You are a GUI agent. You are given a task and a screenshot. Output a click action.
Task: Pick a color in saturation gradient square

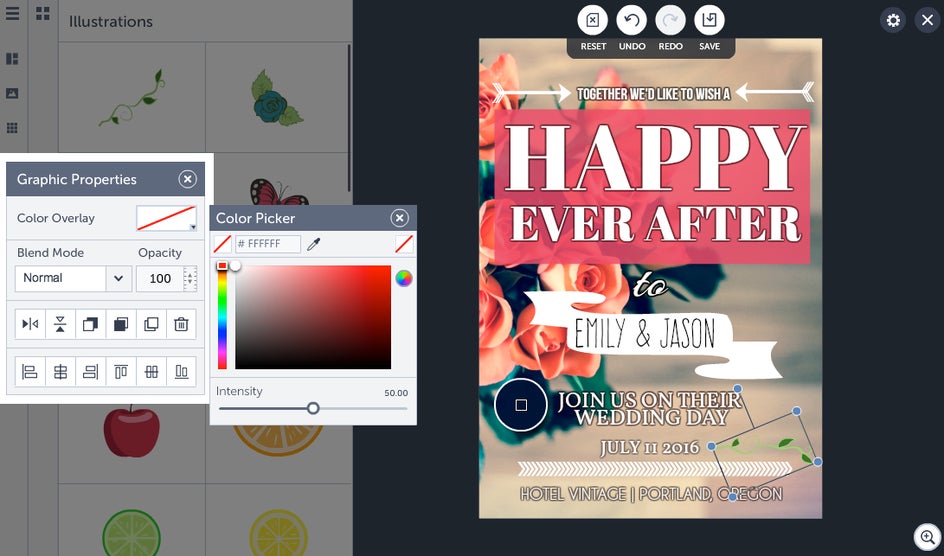(313, 317)
